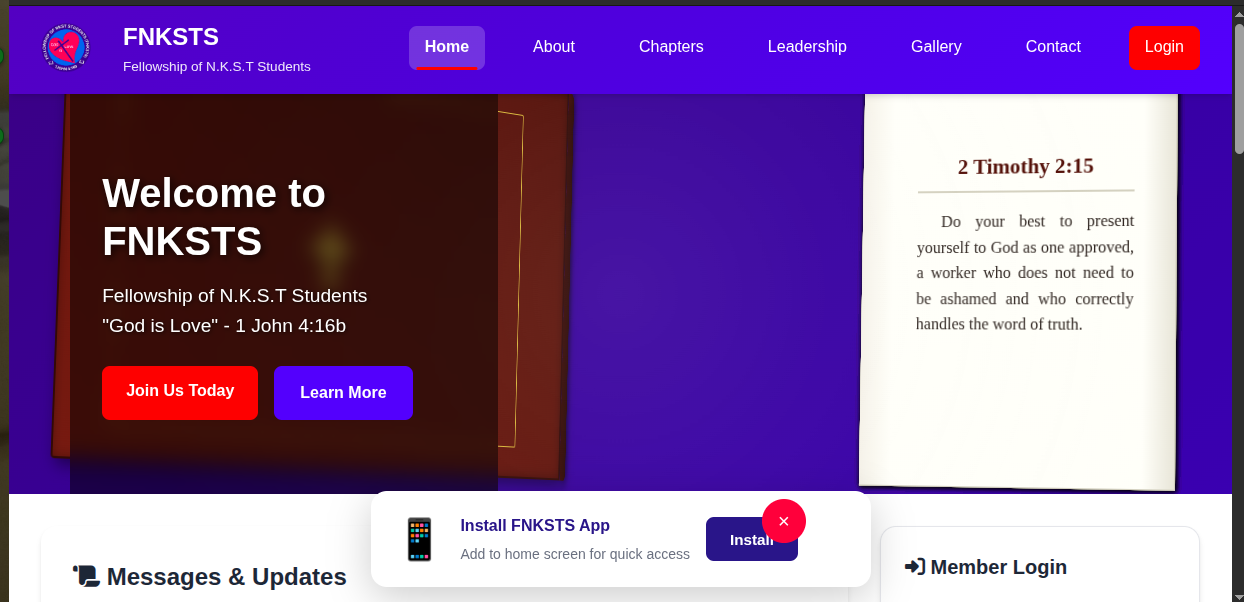Open the Home navigation item
The height and width of the screenshot is (602, 1244).
click(x=446, y=46)
